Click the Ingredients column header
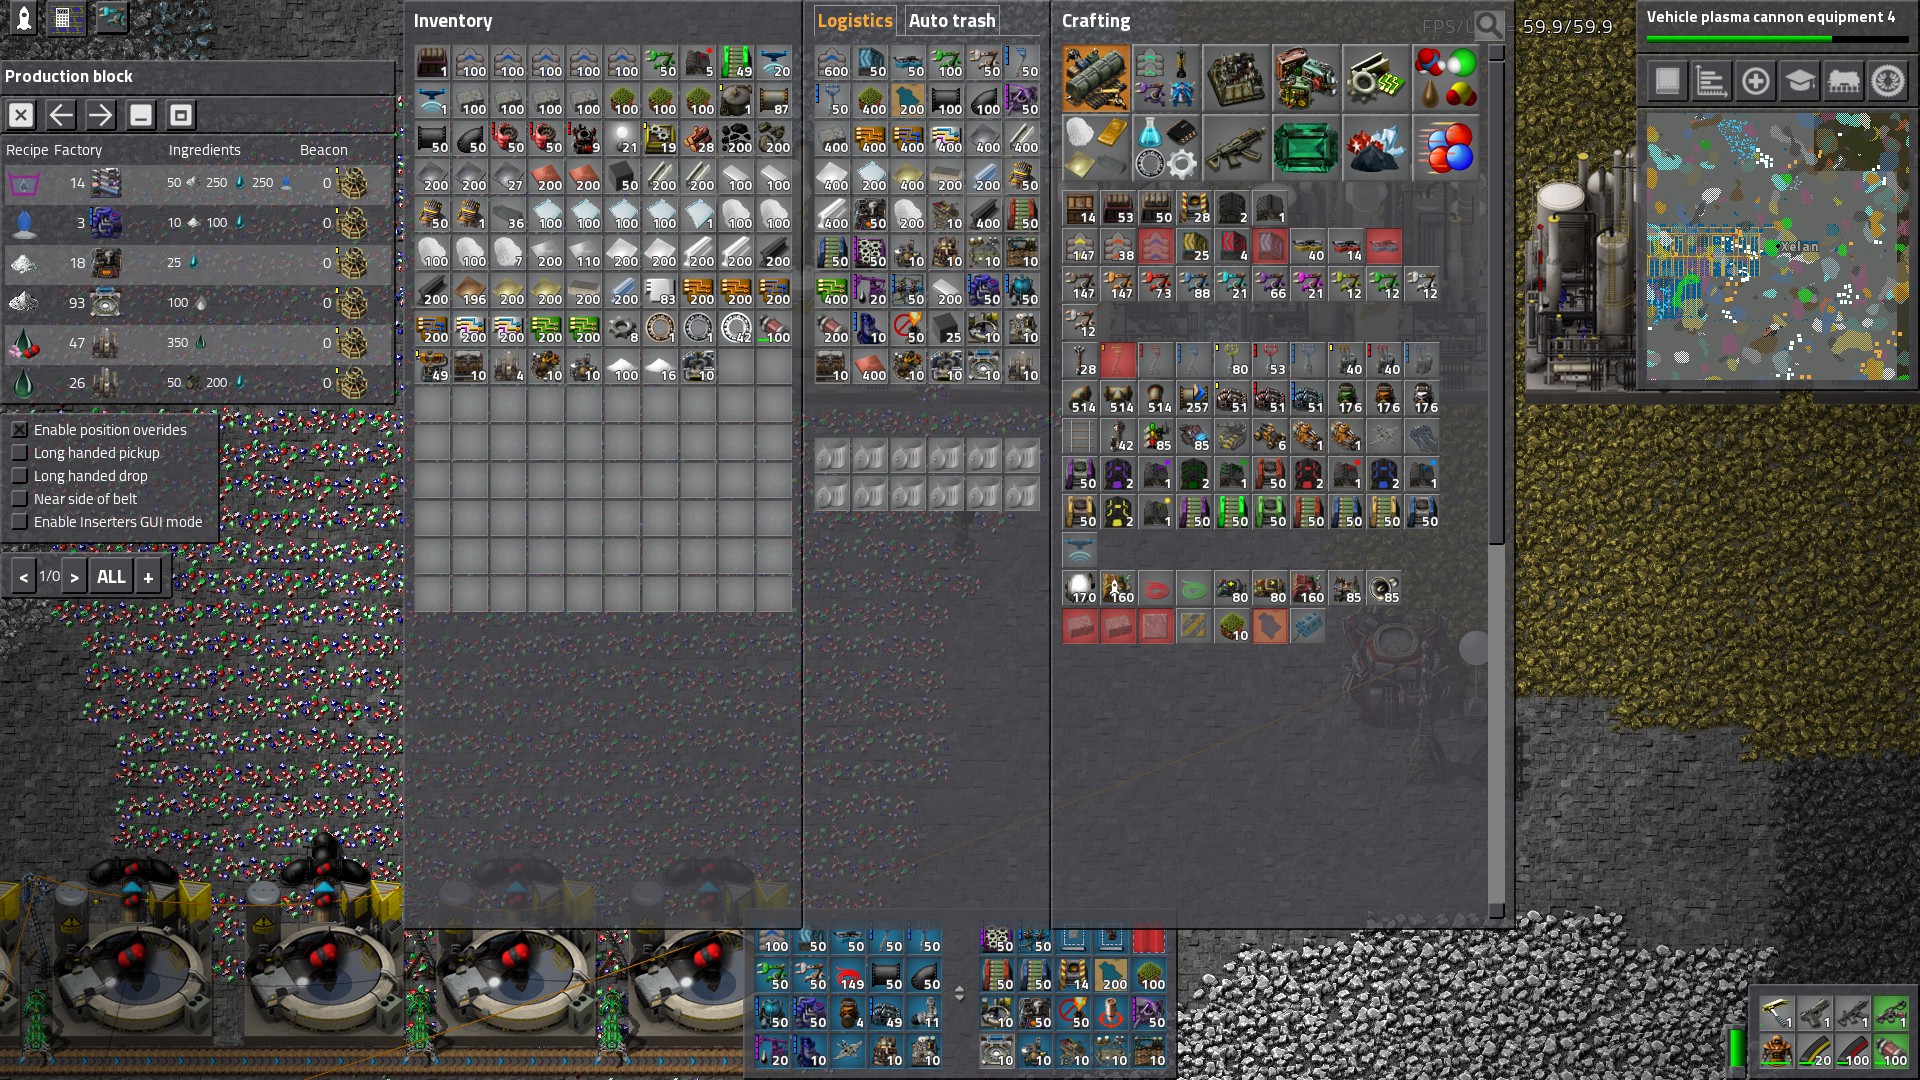This screenshot has height=1080, width=1920. coord(204,150)
